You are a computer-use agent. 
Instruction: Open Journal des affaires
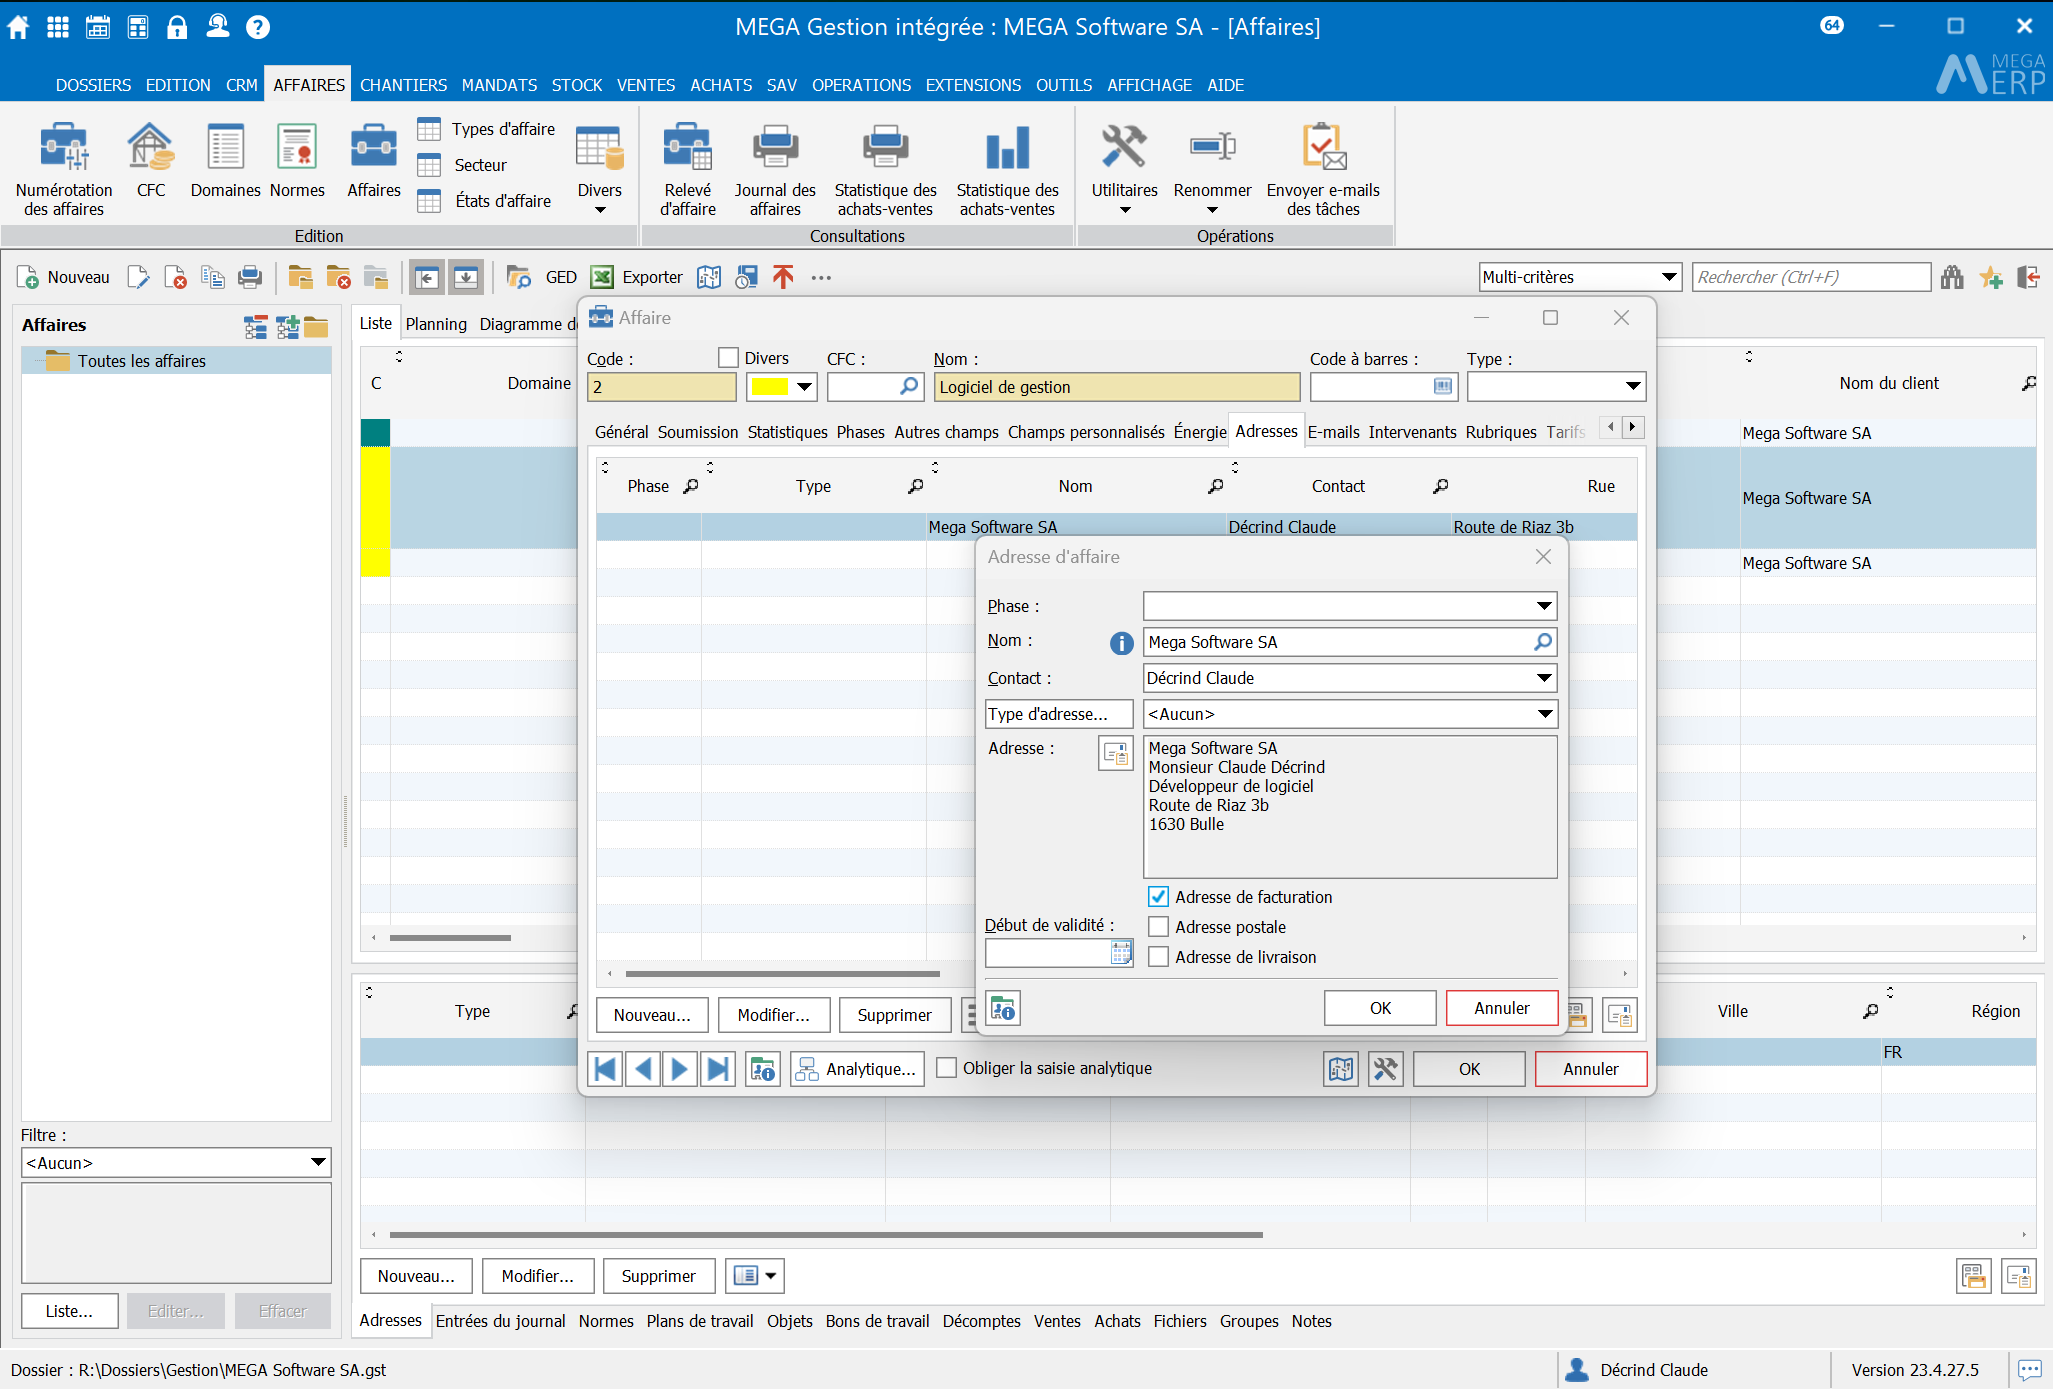click(x=775, y=169)
